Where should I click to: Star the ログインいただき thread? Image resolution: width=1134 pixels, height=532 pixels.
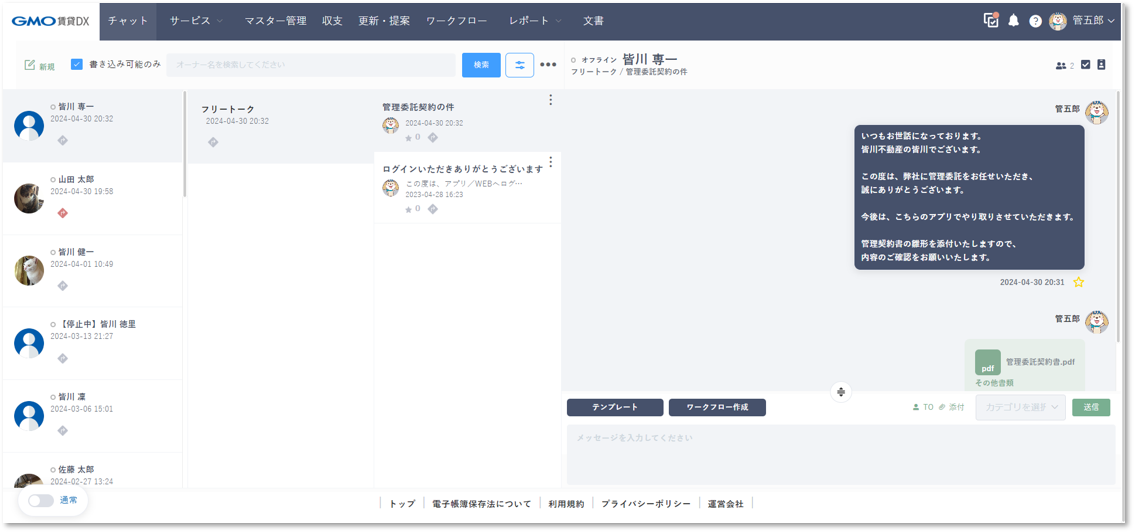click(x=408, y=210)
